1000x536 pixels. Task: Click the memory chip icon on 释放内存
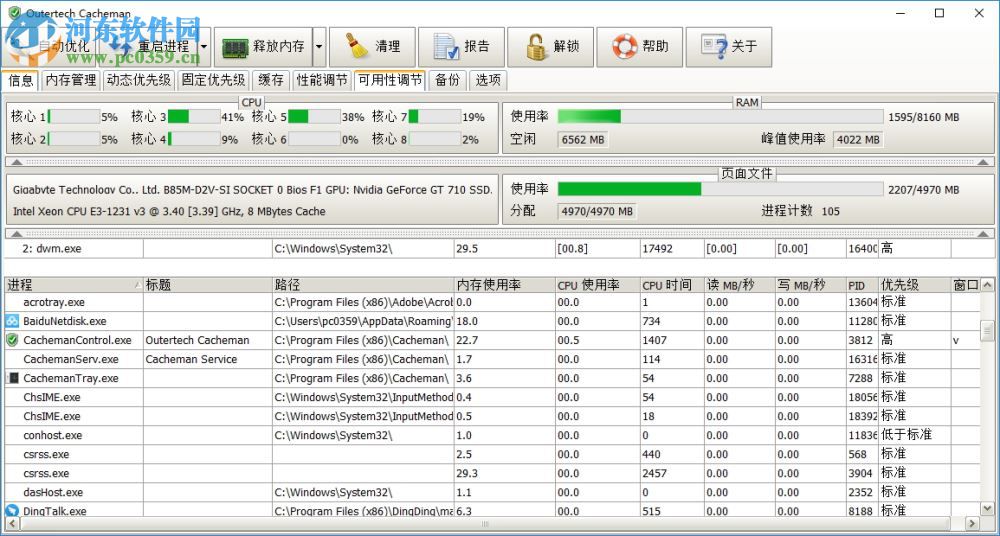click(234, 47)
